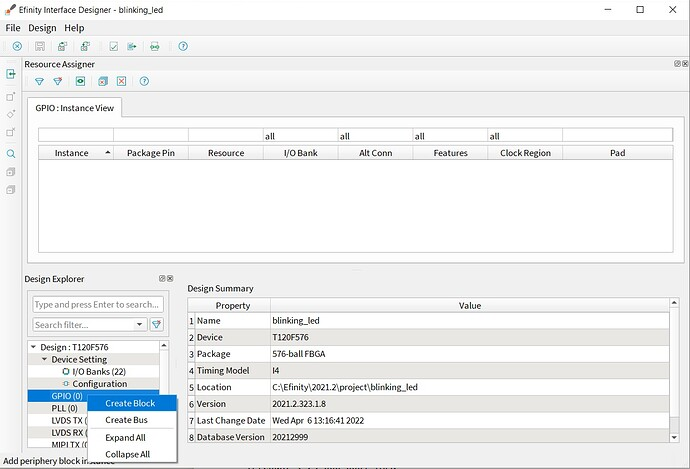Click the Resource Assigner help icon

[x=144, y=81]
